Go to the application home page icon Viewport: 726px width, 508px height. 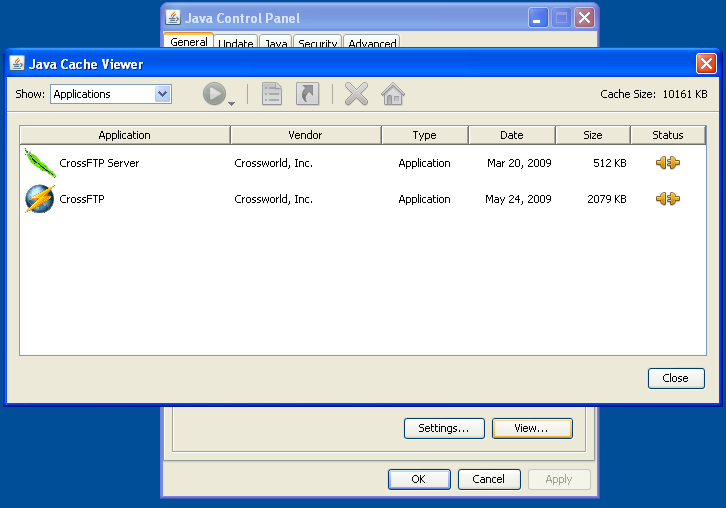tap(393, 94)
